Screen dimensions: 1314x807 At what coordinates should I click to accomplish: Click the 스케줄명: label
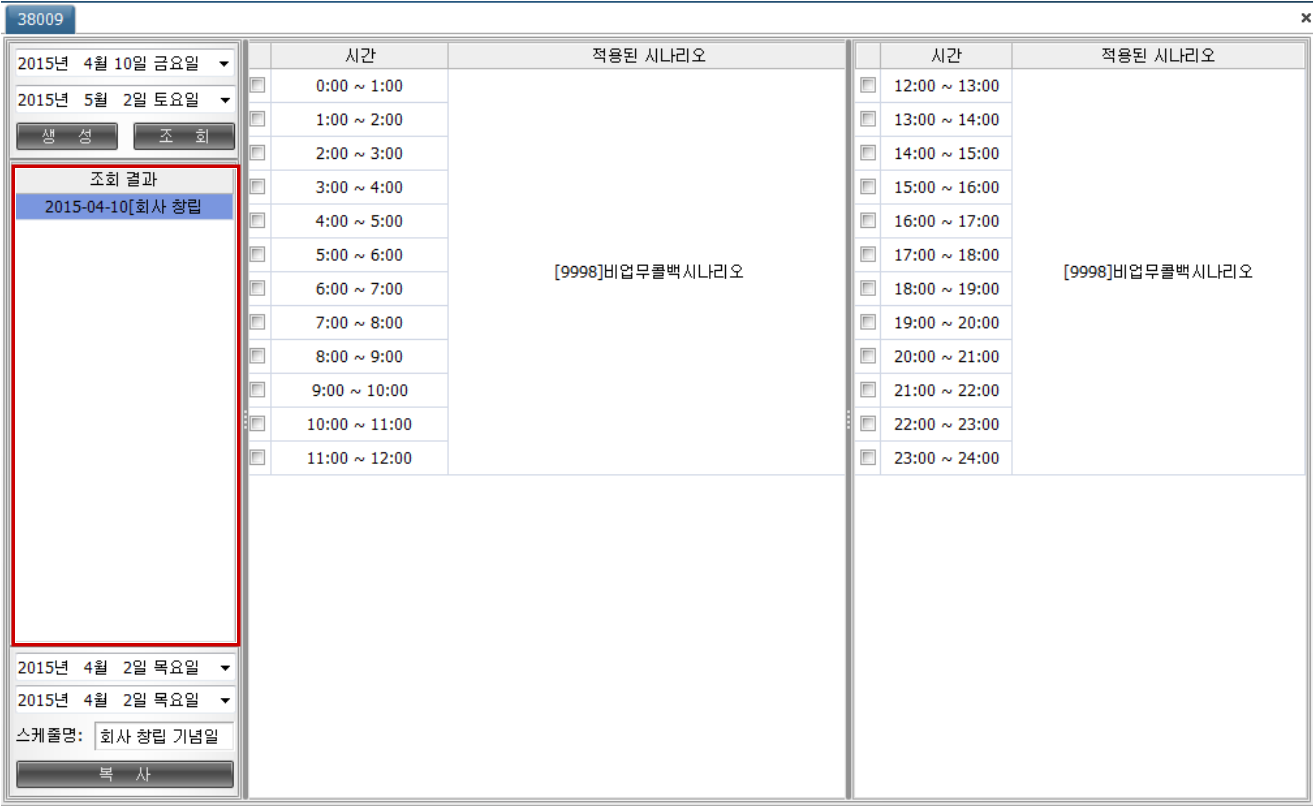click(51, 737)
